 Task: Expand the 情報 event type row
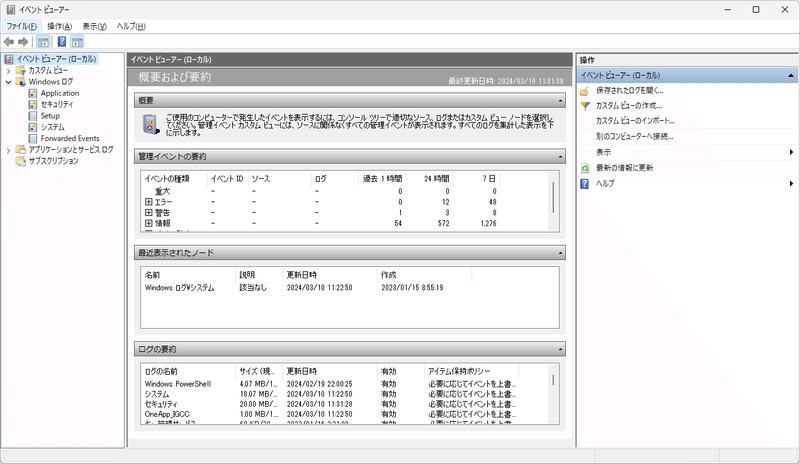[148, 223]
